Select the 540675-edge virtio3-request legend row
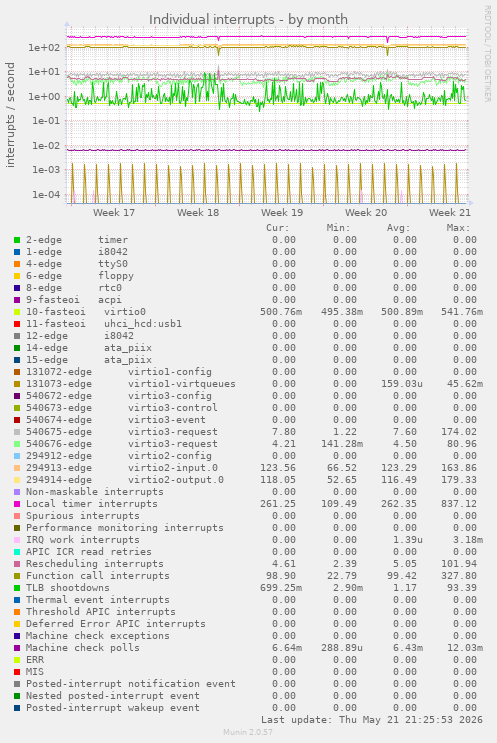The width and height of the screenshot is (497, 743). pyautogui.click(x=248, y=432)
